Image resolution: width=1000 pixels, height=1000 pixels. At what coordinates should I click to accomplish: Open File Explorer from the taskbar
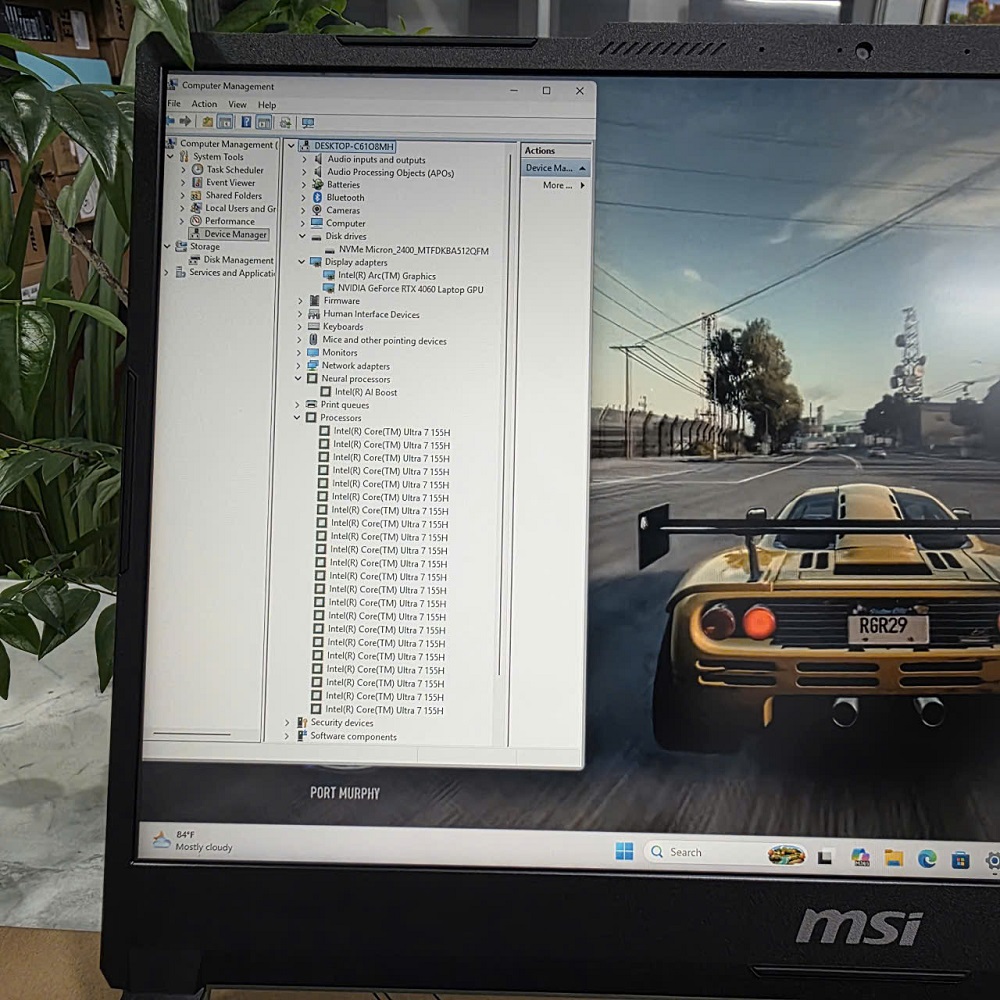[893, 858]
